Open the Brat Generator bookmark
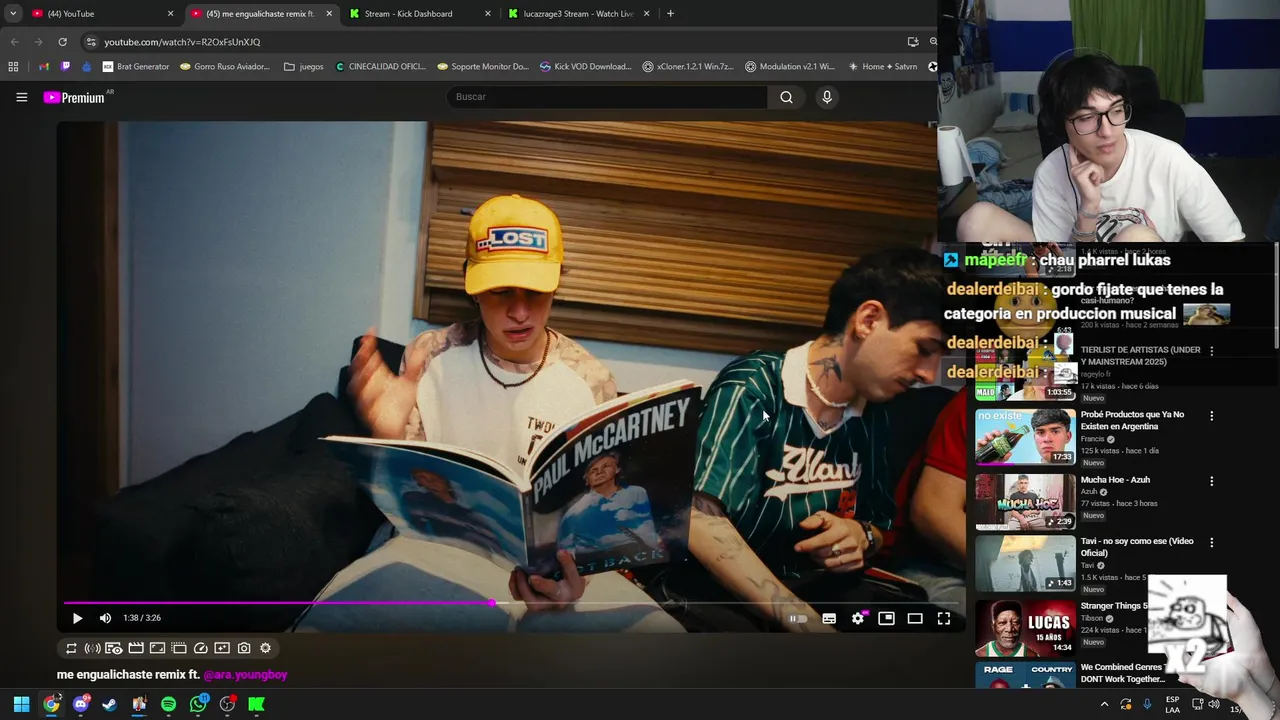 click(x=136, y=67)
